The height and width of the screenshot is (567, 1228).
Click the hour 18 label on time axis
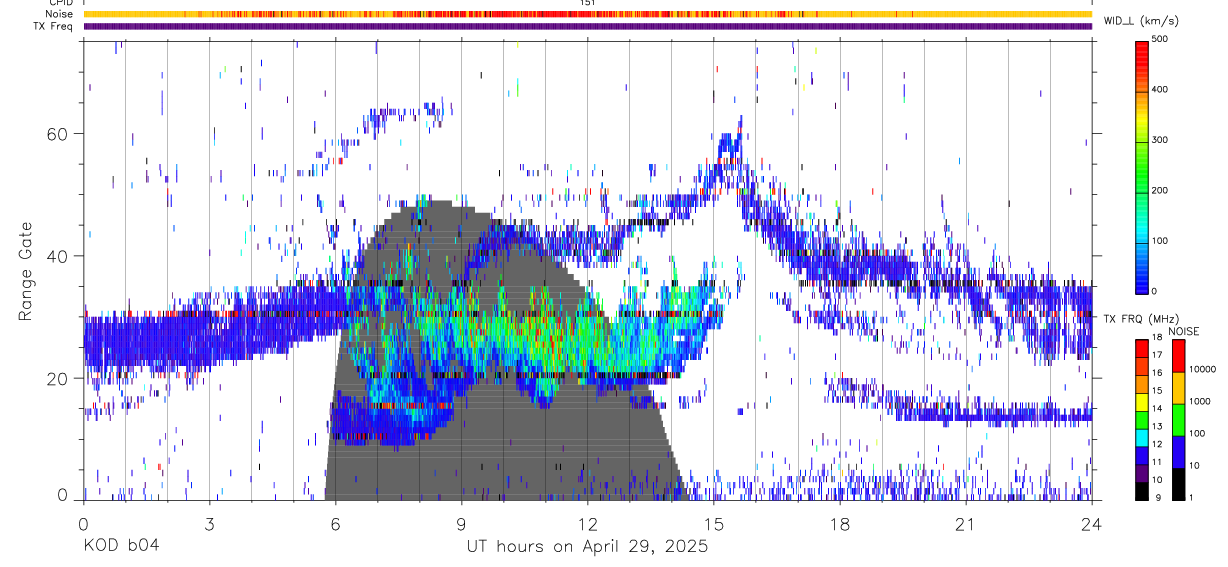839,523
